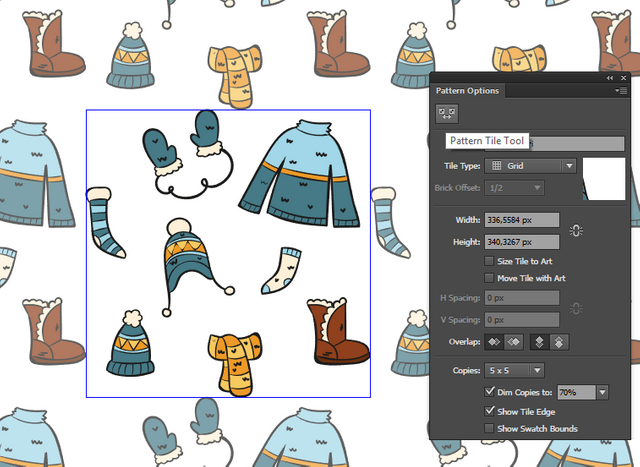
Task: Select Right in Front overlap icon
Action: point(514,342)
